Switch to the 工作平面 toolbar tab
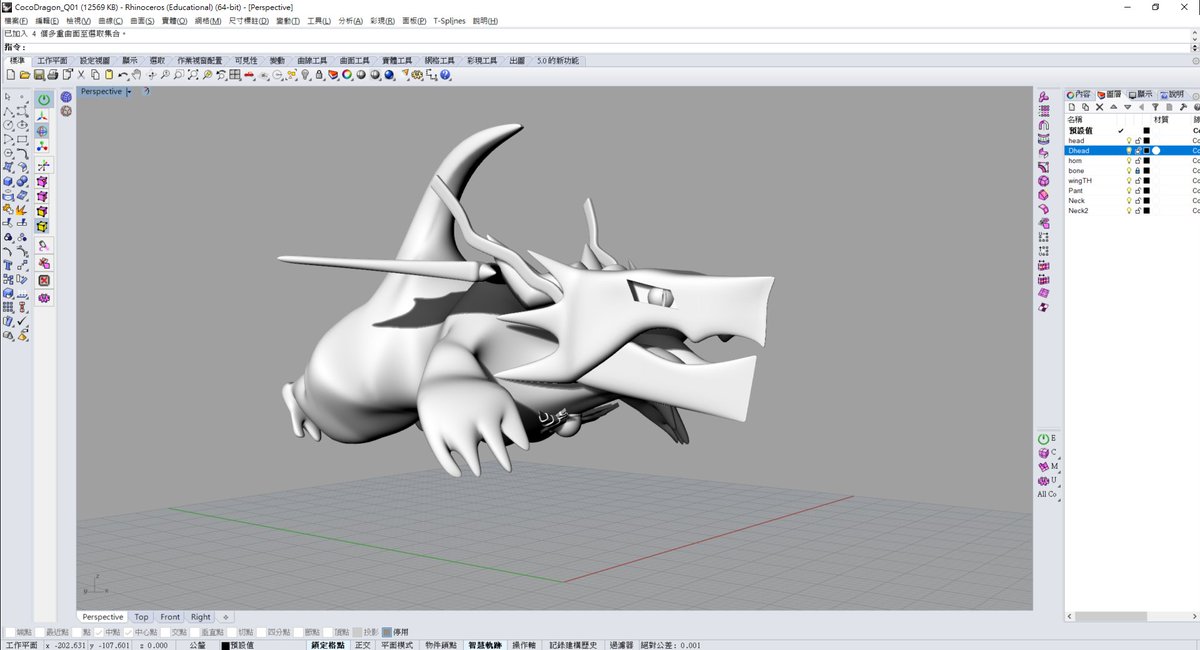The height and width of the screenshot is (650, 1200). tap(52, 61)
